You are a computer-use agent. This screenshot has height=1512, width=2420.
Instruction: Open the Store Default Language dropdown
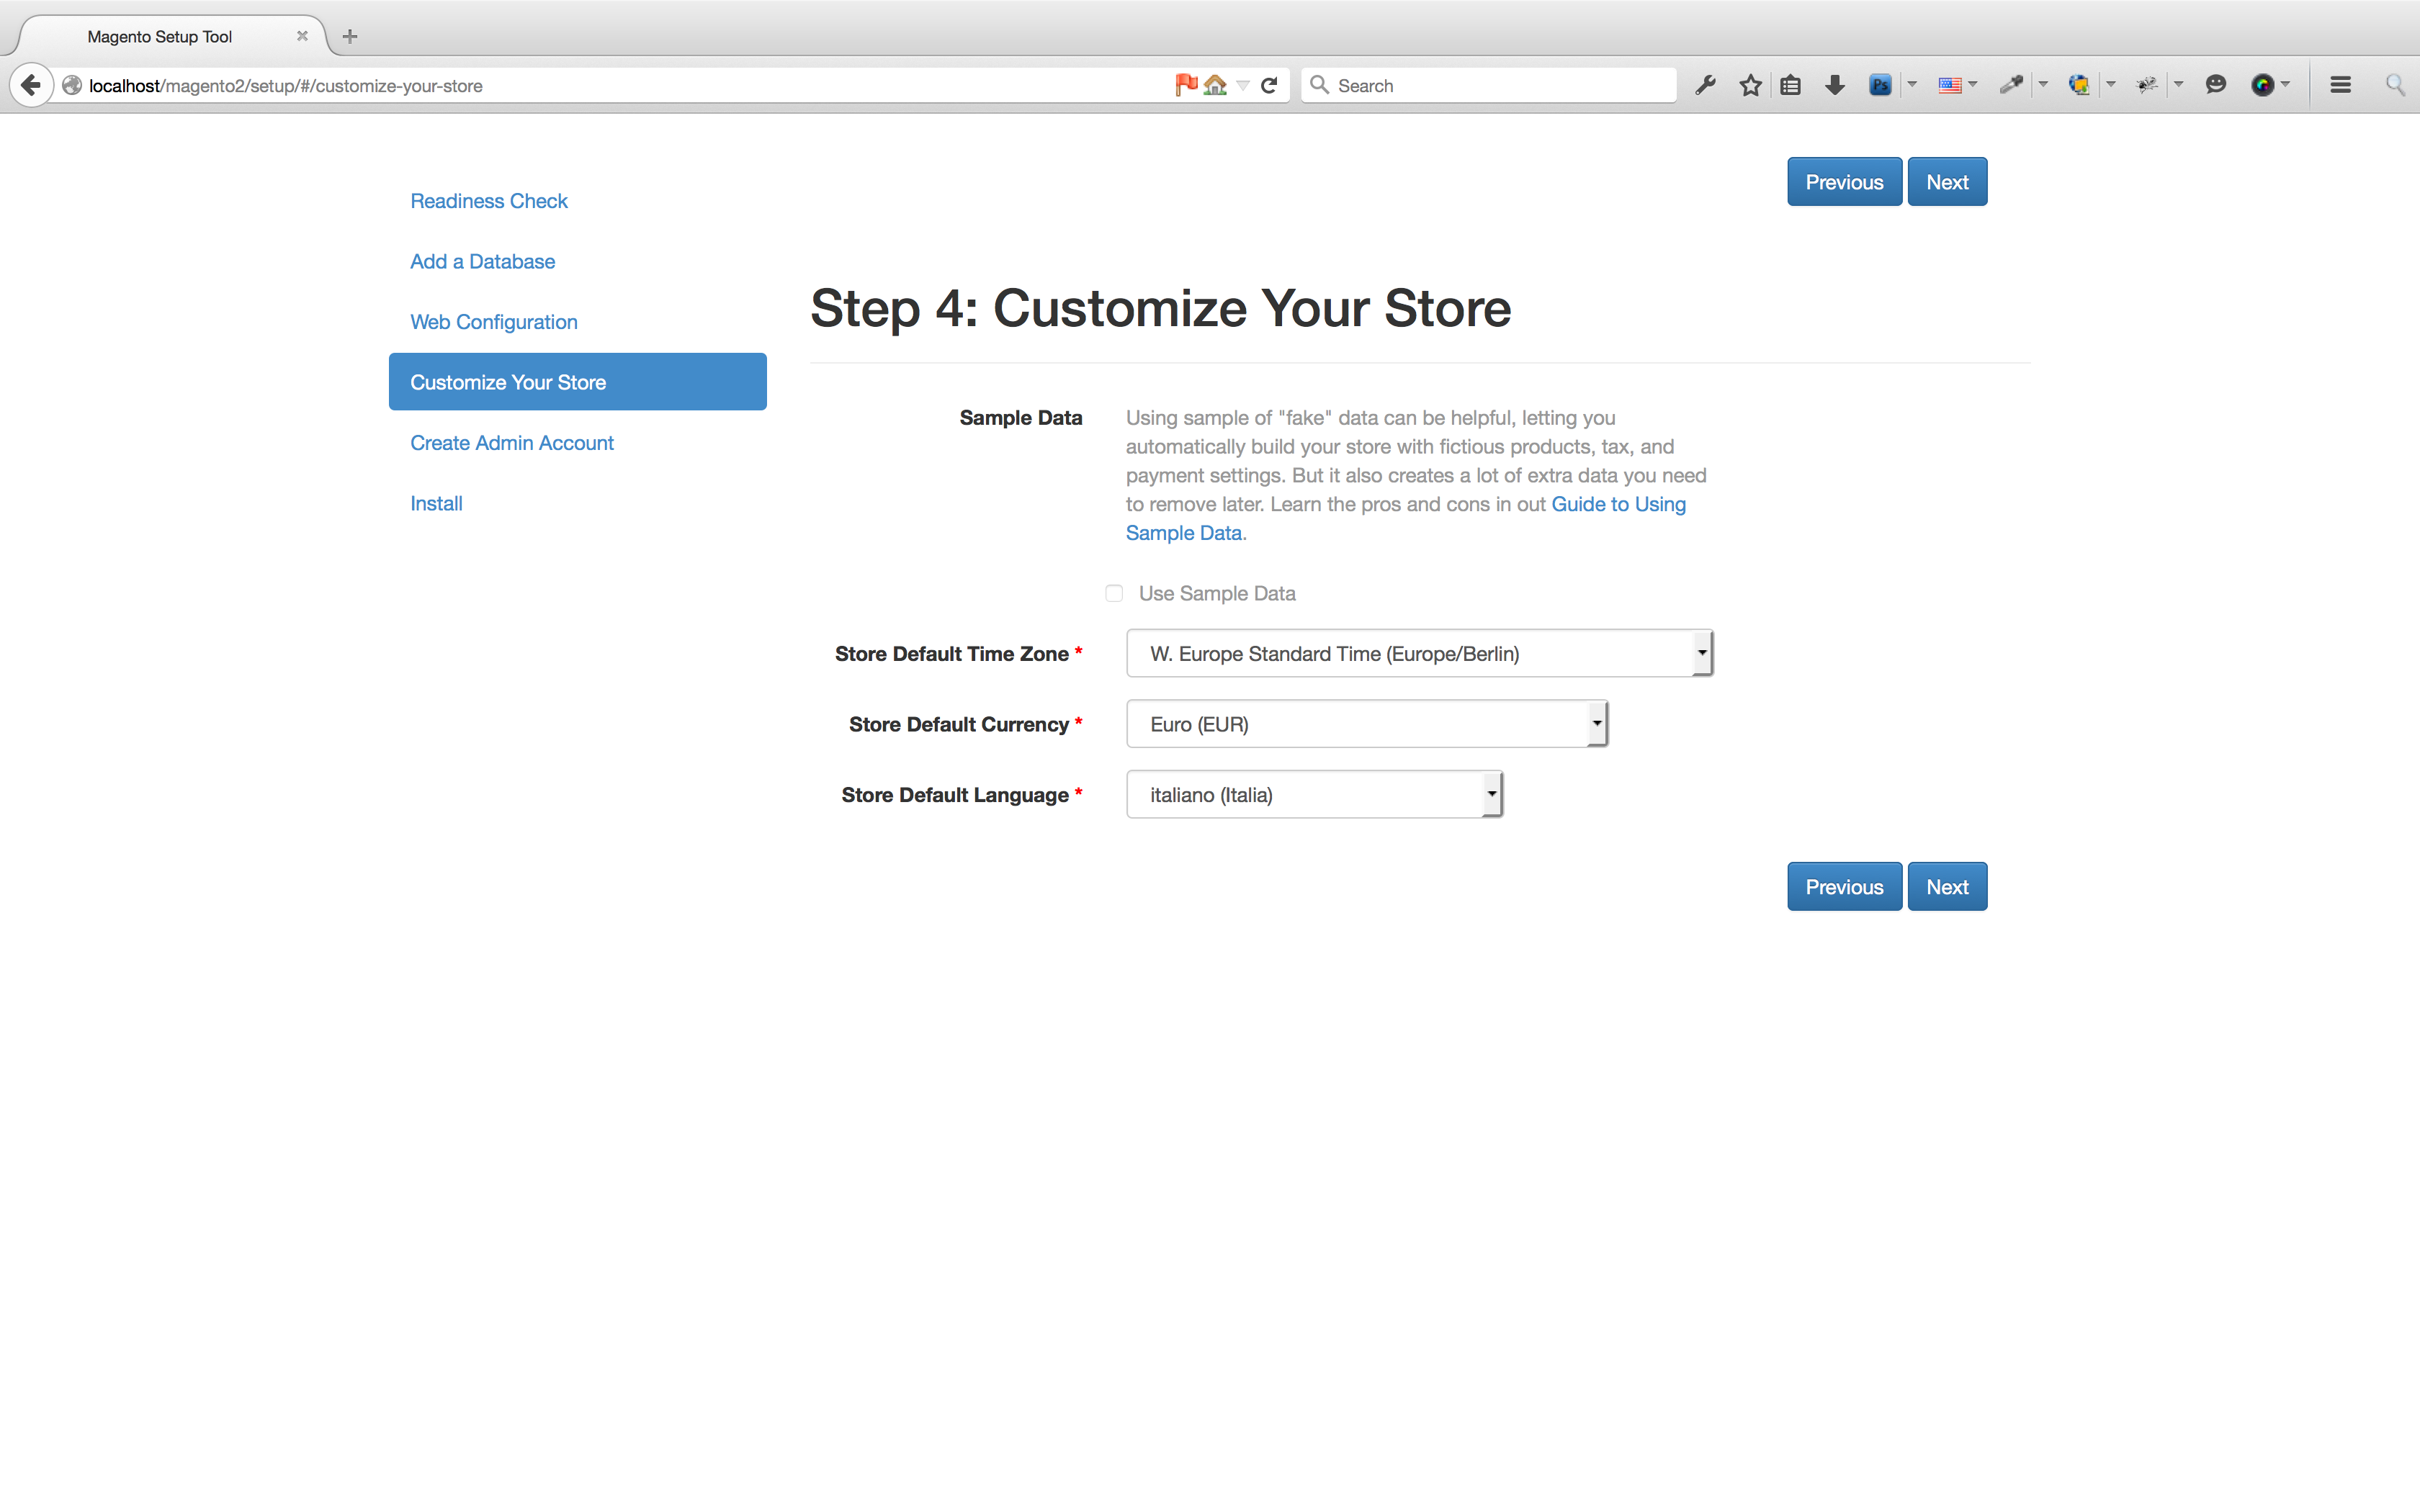coord(1313,794)
